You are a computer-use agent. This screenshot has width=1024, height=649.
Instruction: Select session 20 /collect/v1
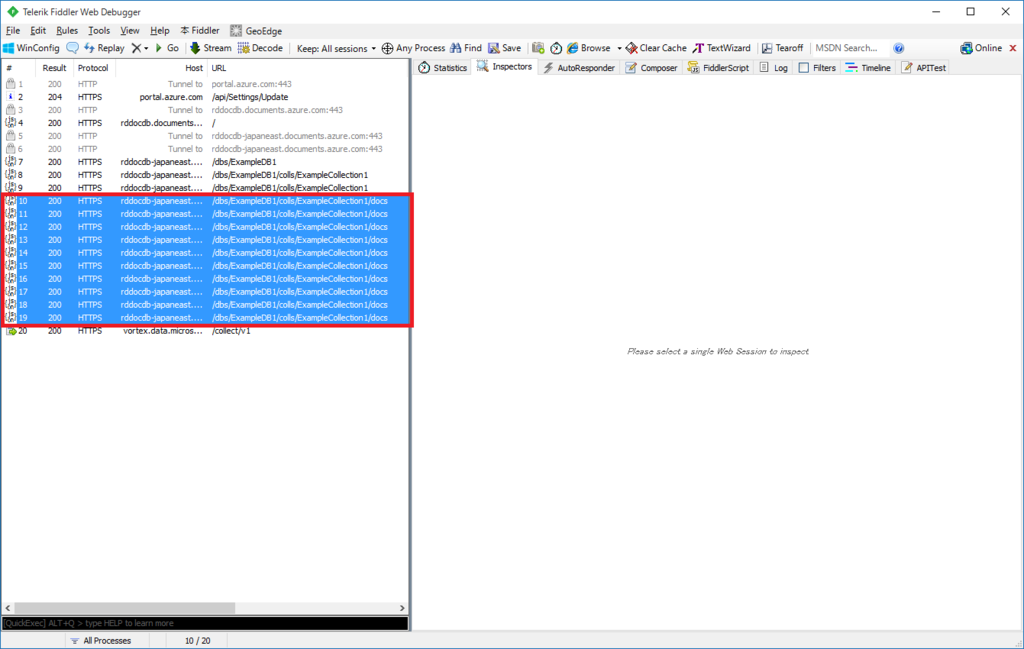click(x=205, y=331)
